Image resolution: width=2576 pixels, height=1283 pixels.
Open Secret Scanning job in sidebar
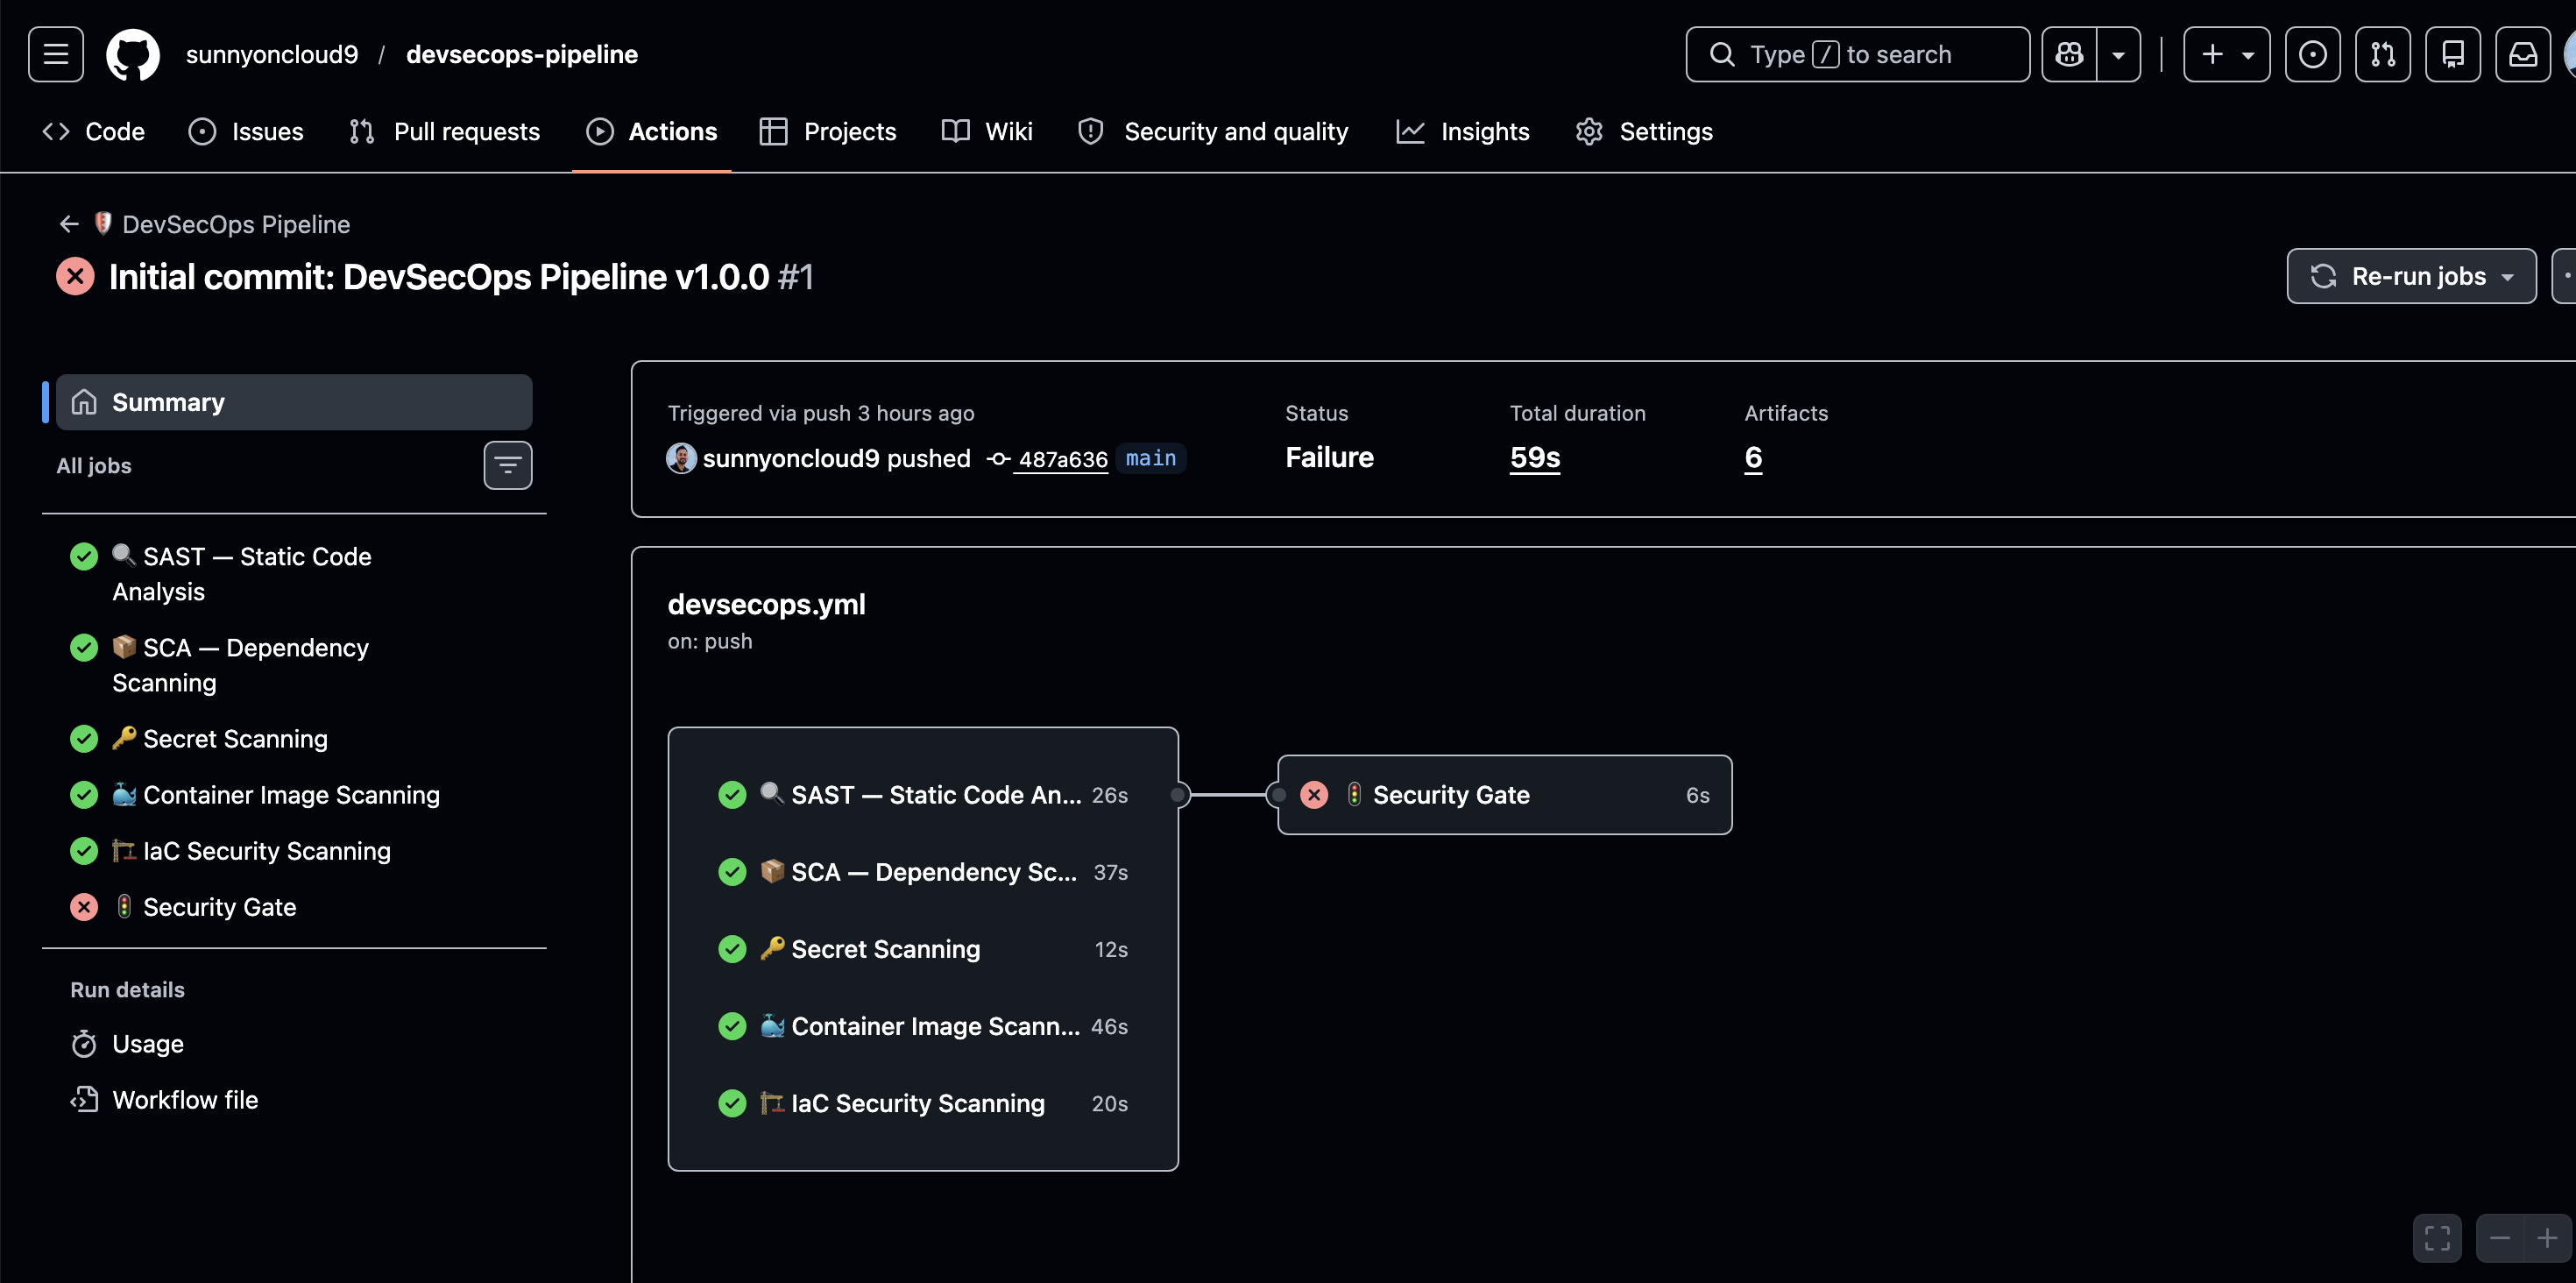294,739
